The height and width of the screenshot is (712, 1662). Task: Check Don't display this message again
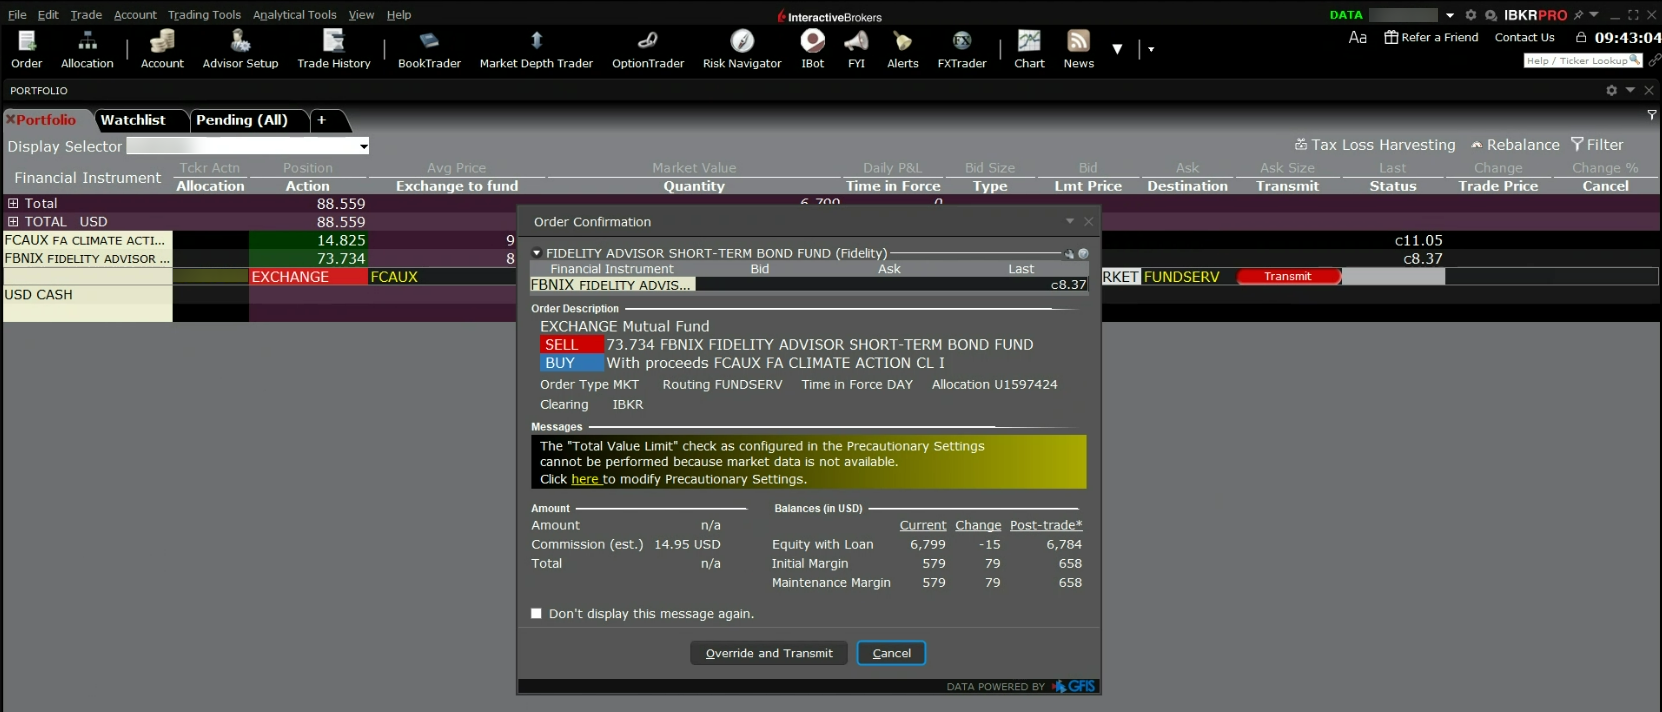pos(536,614)
